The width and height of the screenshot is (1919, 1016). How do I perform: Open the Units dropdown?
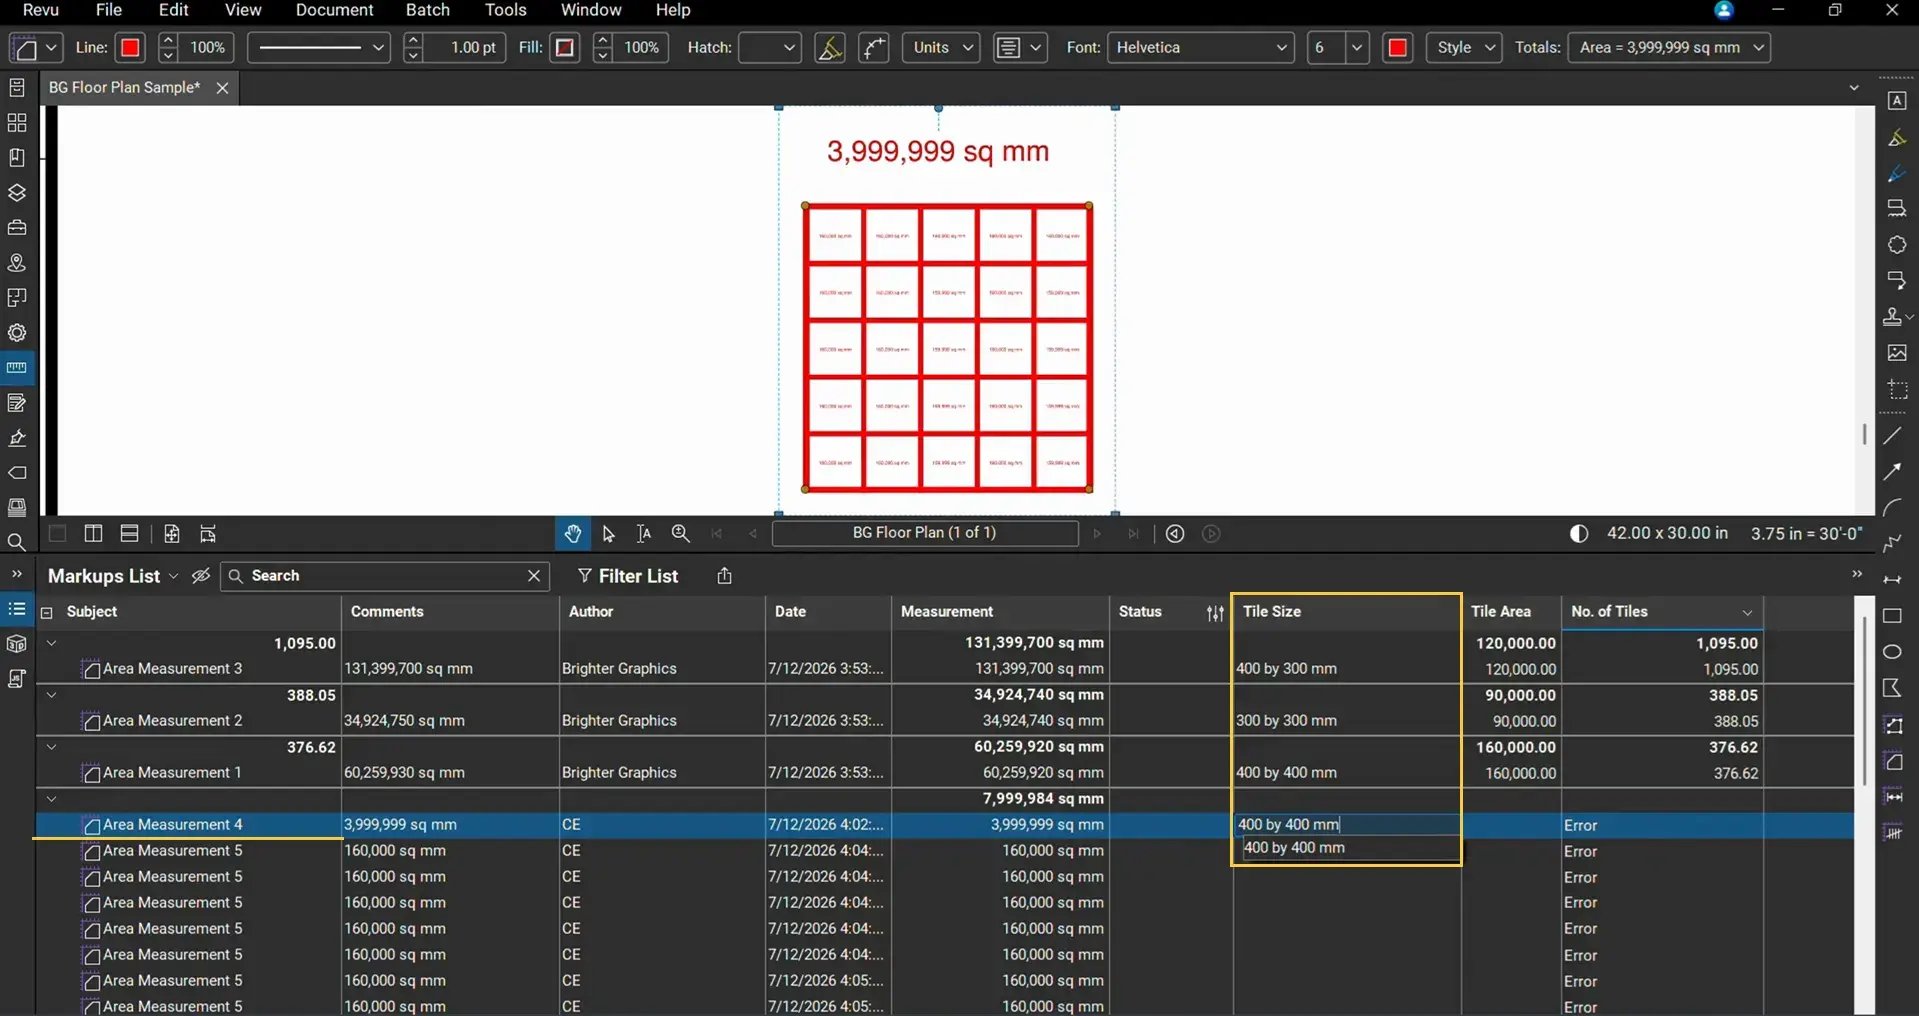941,48
